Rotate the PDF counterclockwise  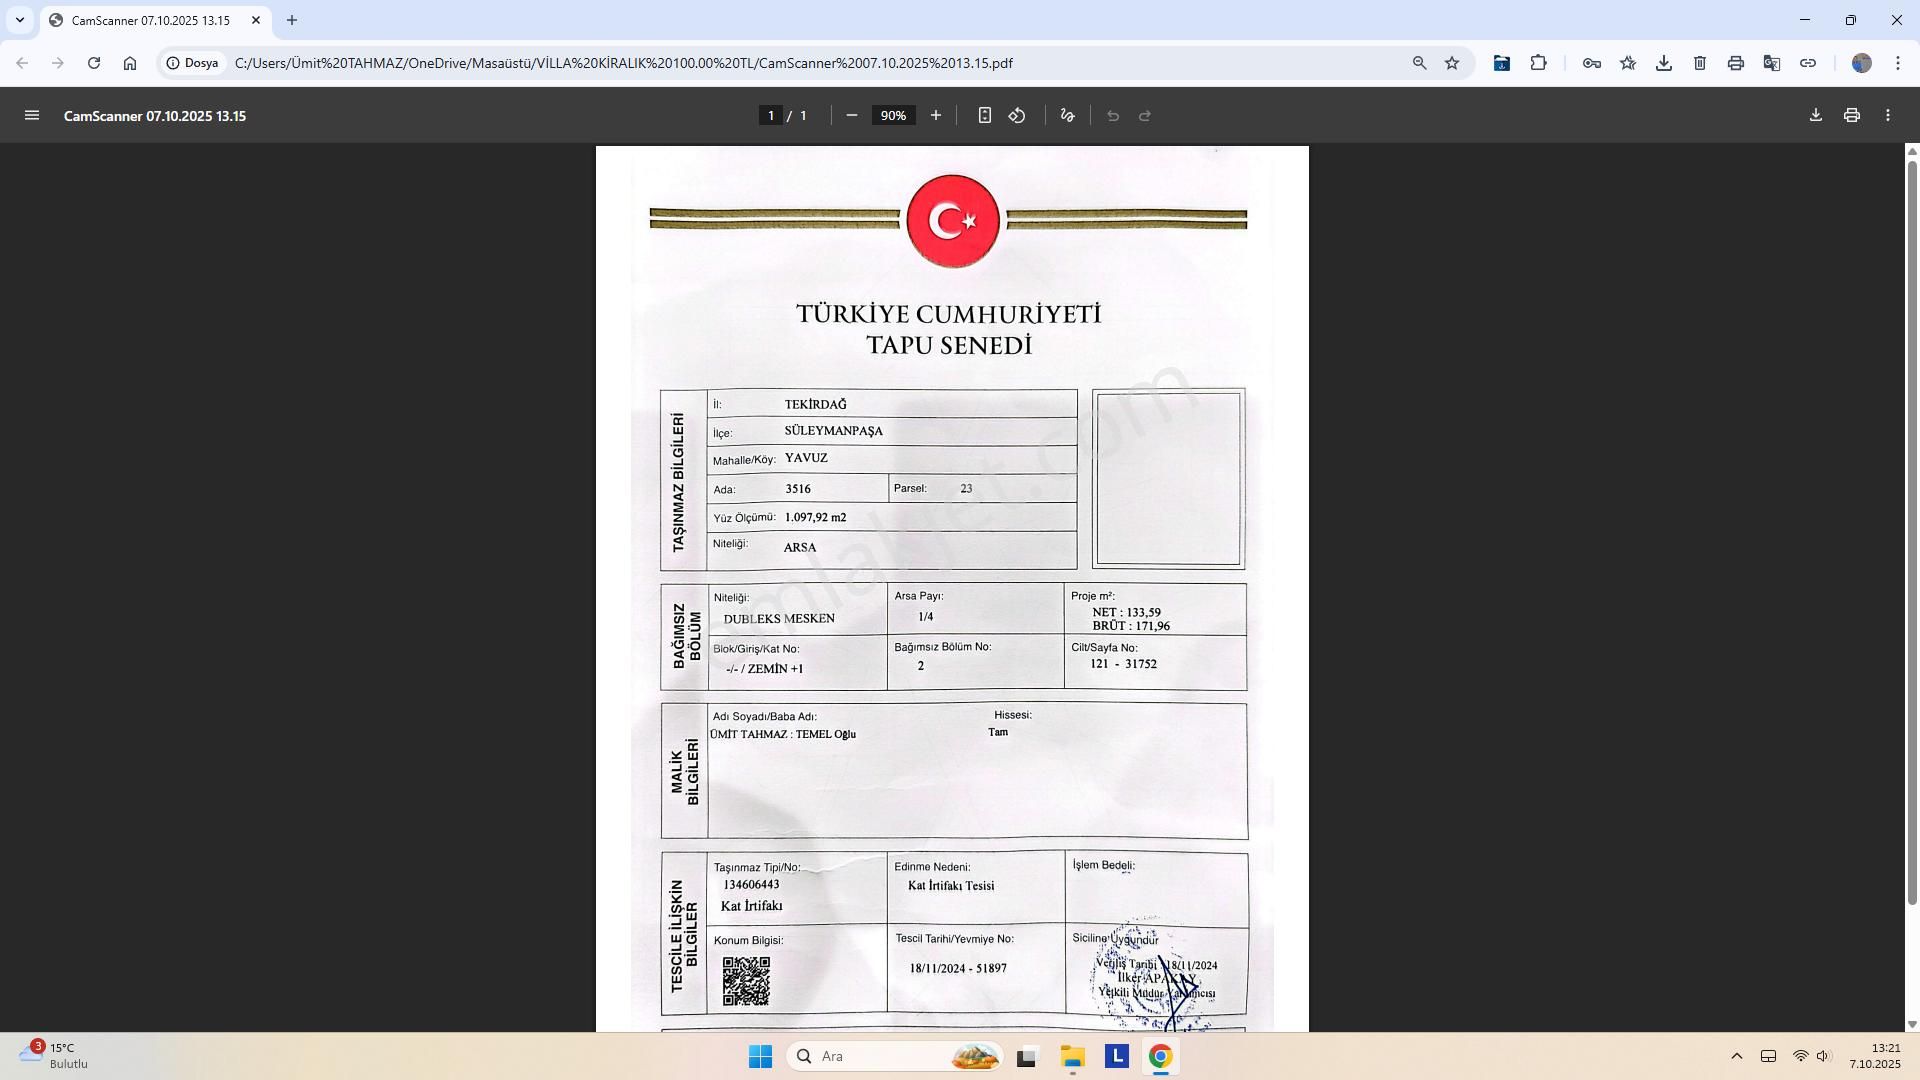pyautogui.click(x=1017, y=116)
